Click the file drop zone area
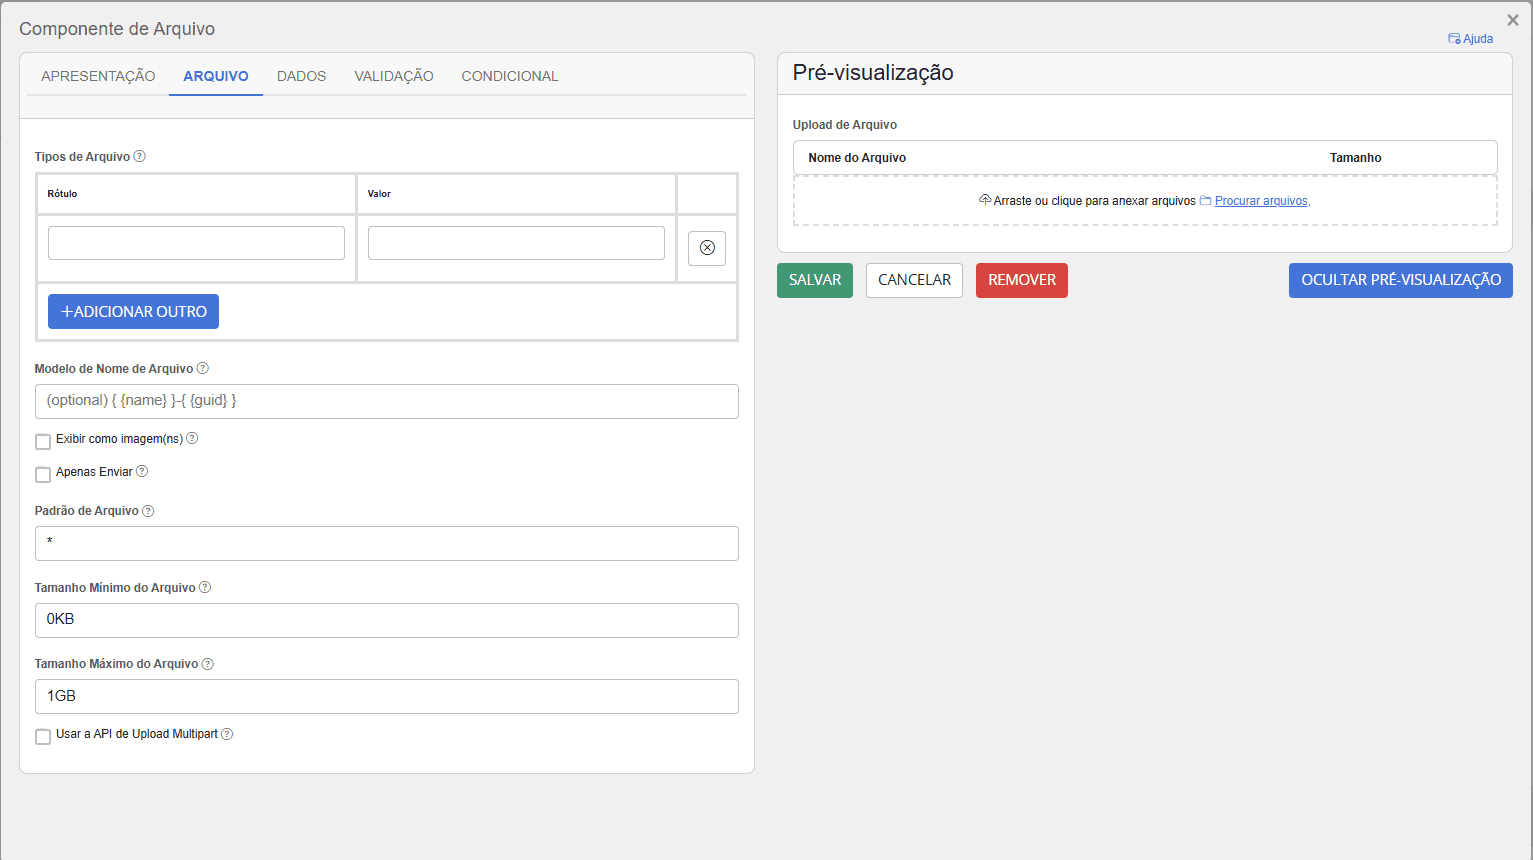 click(x=1145, y=201)
